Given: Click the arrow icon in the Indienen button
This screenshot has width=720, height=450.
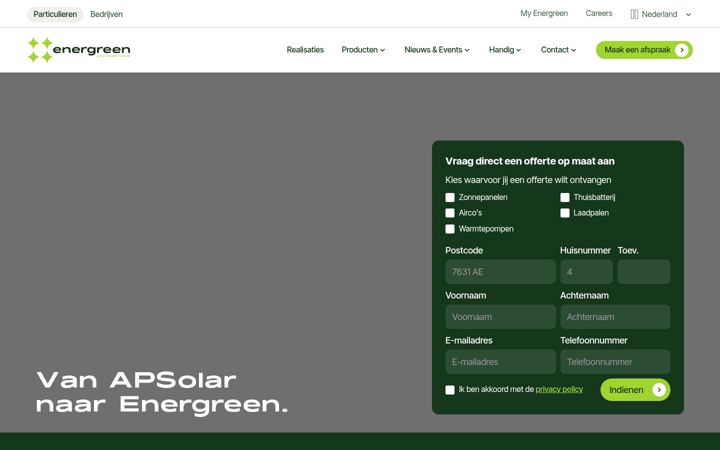Looking at the screenshot, I should [x=659, y=390].
